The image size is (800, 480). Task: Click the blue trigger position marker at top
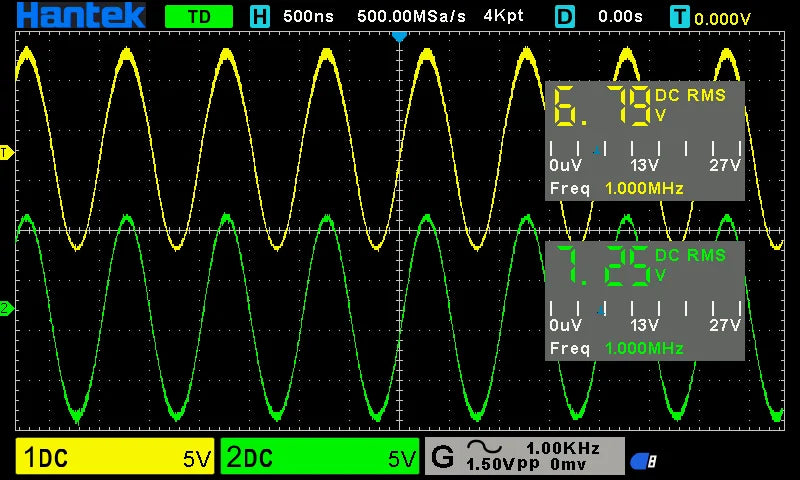pos(400,36)
